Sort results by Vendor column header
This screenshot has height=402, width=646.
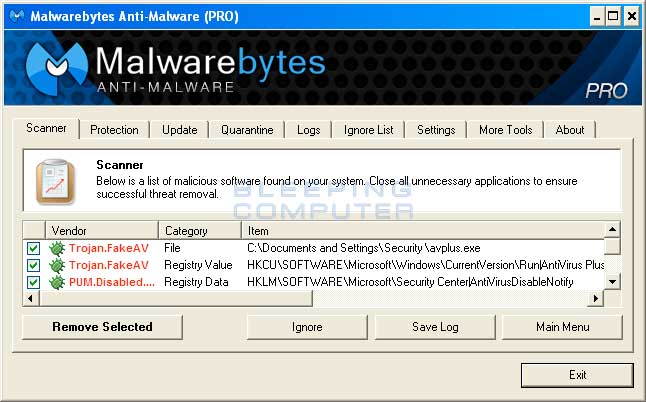click(102, 231)
